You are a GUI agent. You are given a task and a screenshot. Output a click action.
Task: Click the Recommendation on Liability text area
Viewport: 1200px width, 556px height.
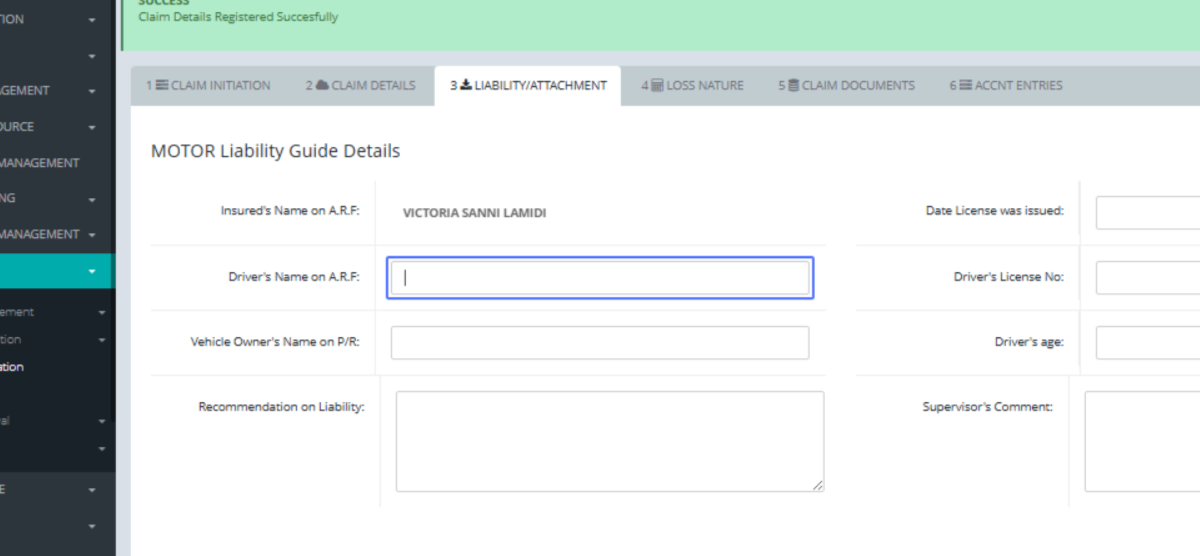pyautogui.click(x=610, y=441)
